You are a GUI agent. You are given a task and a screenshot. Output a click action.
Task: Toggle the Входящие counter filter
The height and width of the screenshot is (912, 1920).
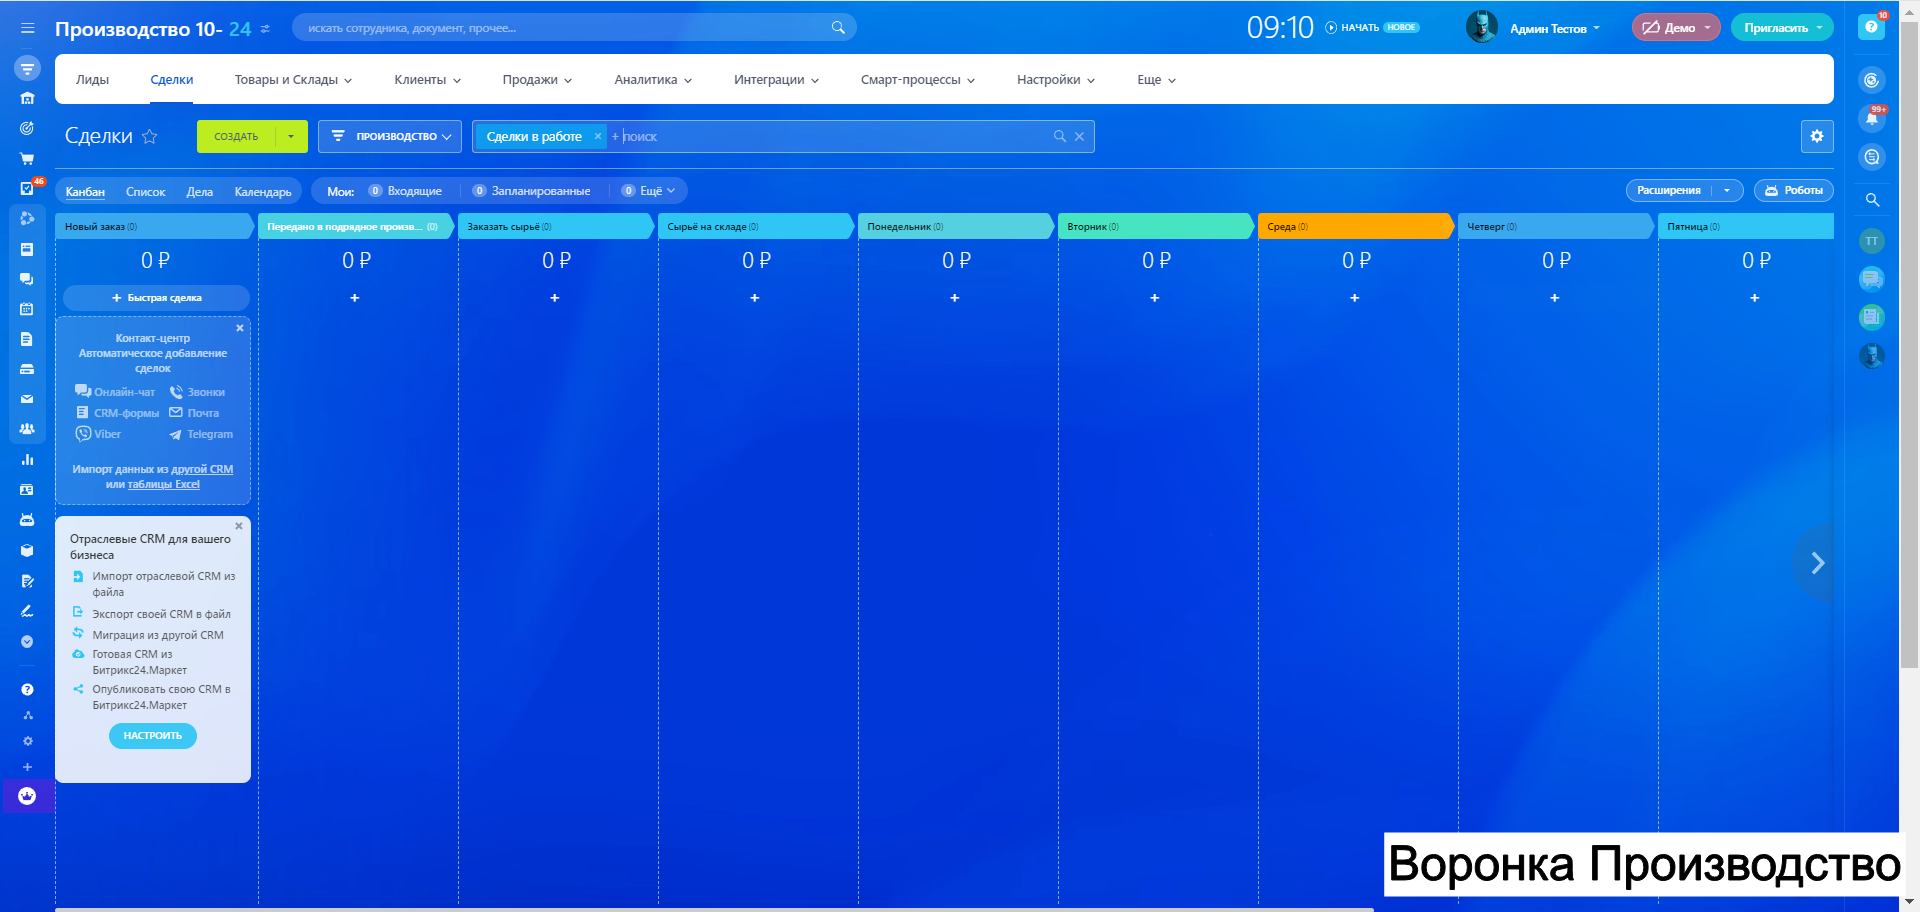pos(405,191)
